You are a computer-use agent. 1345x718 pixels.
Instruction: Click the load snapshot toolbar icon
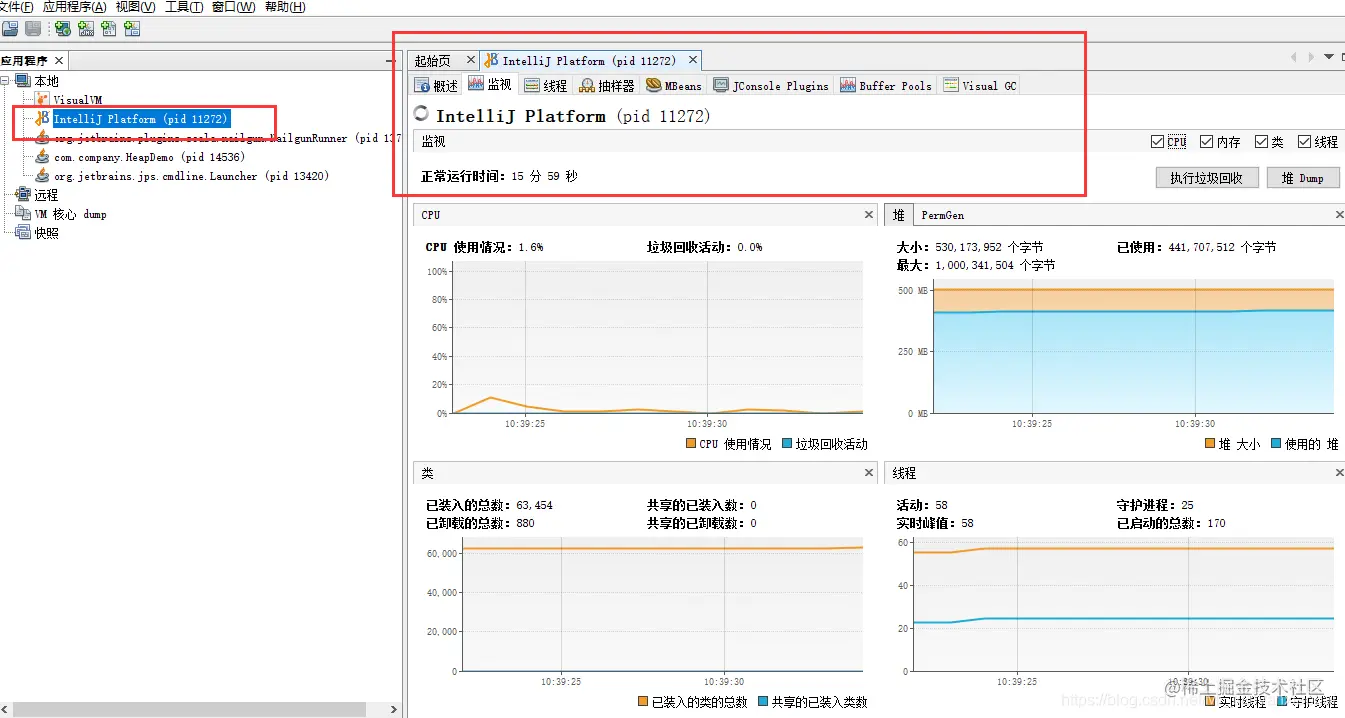[x=10, y=29]
